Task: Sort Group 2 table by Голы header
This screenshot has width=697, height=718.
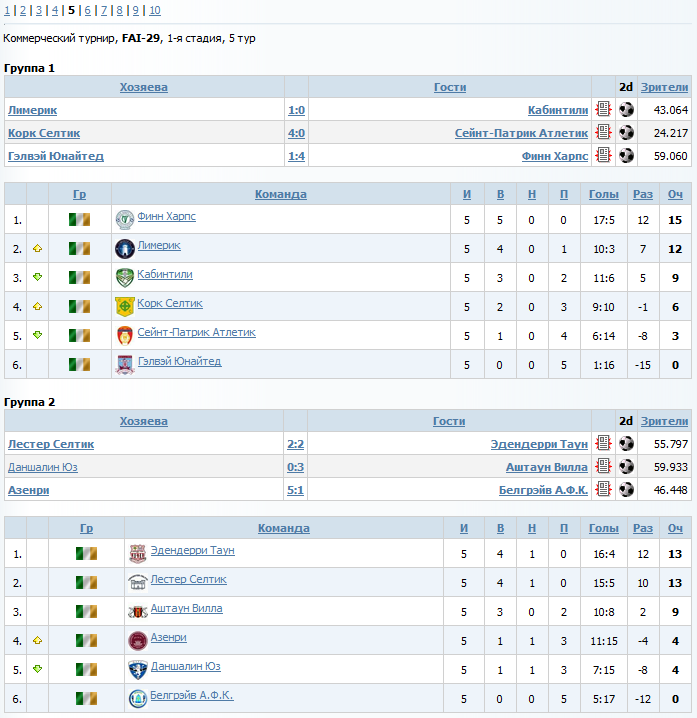Action: pos(603,528)
